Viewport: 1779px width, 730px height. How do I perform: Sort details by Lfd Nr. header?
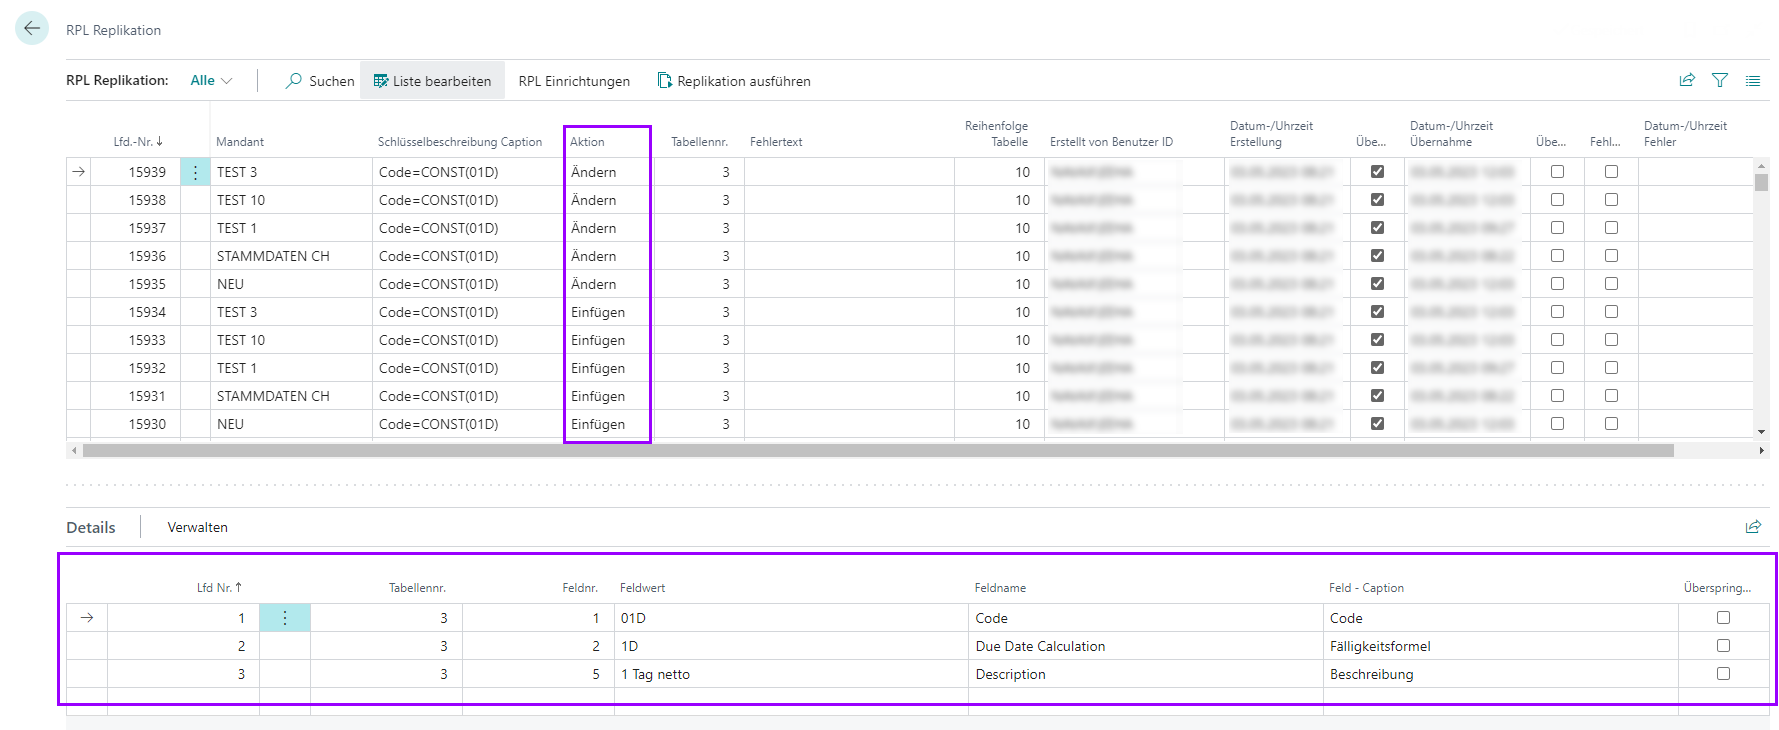click(220, 588)
